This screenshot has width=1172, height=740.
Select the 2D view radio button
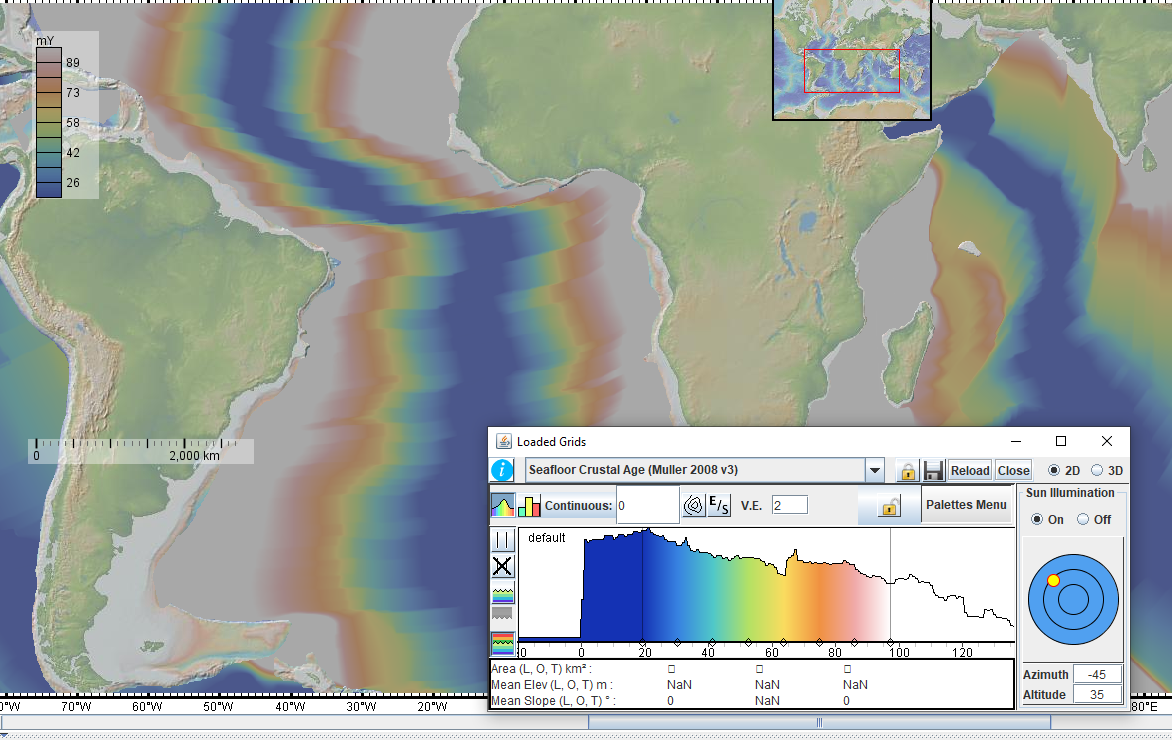pyautogui.click(x=1054, y=470)
